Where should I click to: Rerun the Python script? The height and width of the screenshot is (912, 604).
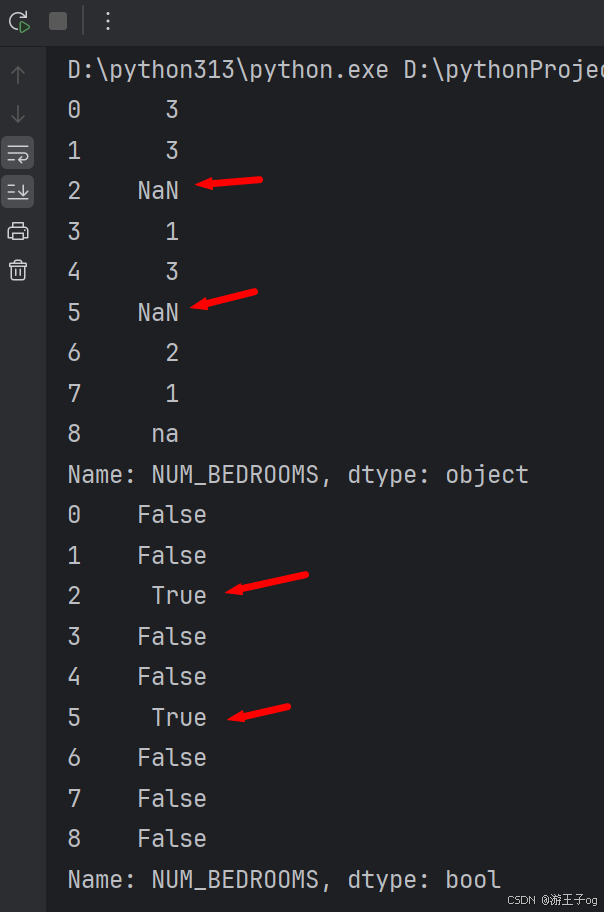point(19,20)
